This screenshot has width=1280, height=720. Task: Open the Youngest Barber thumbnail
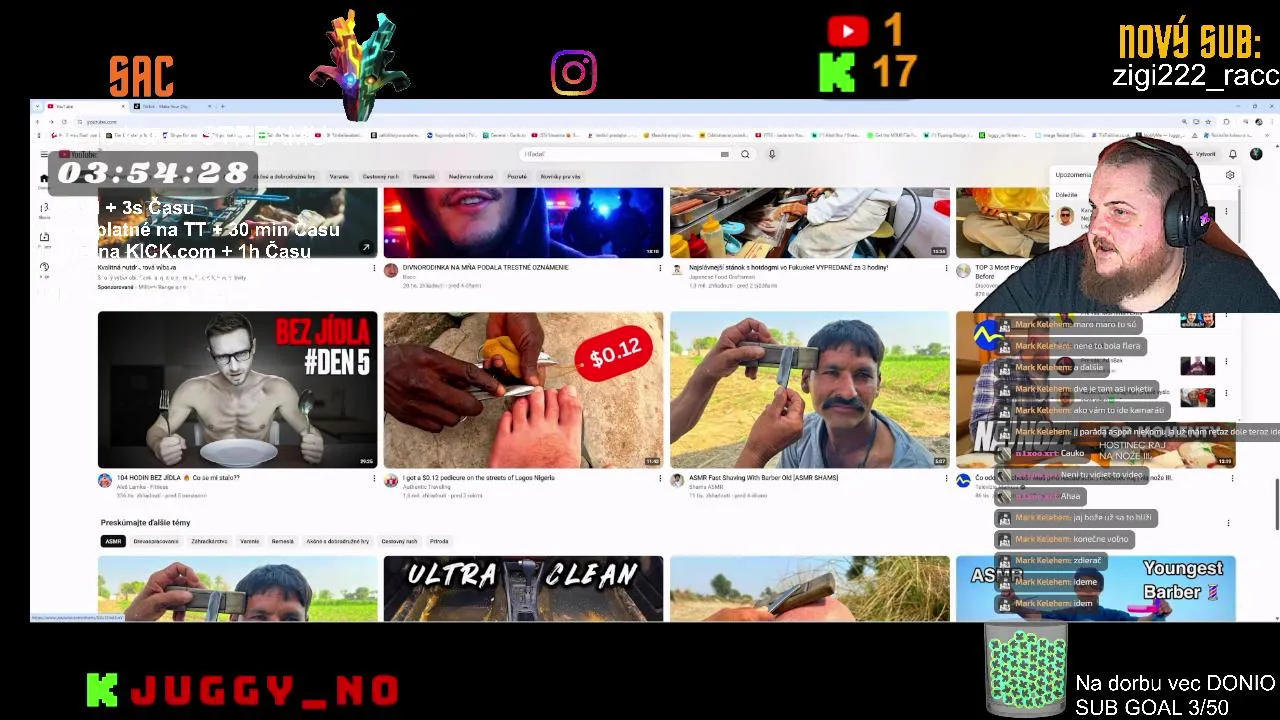[x=1096, y=589]
